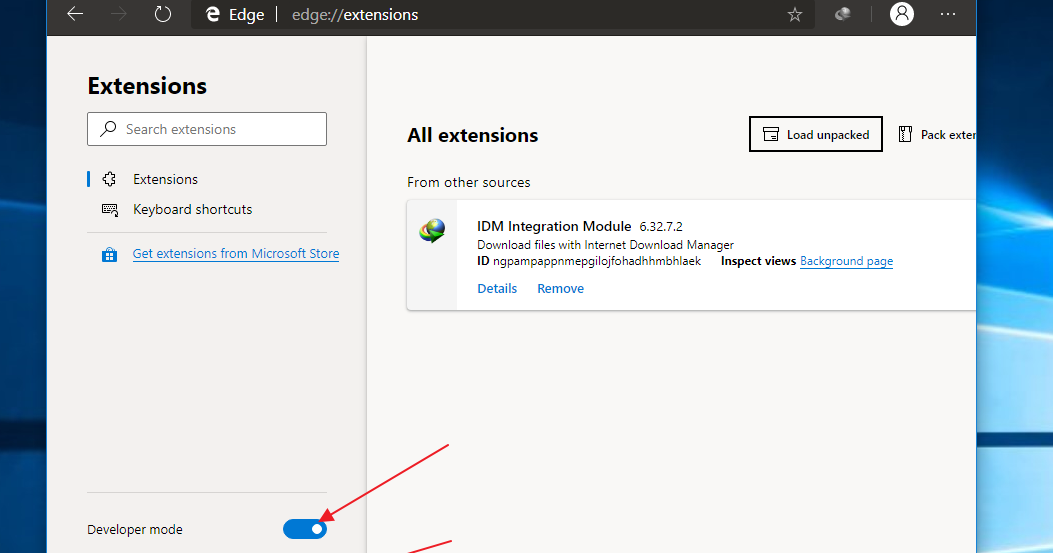Open the IDM extension toolbar icon
The image size is (1053, 553).
point(843,14)
